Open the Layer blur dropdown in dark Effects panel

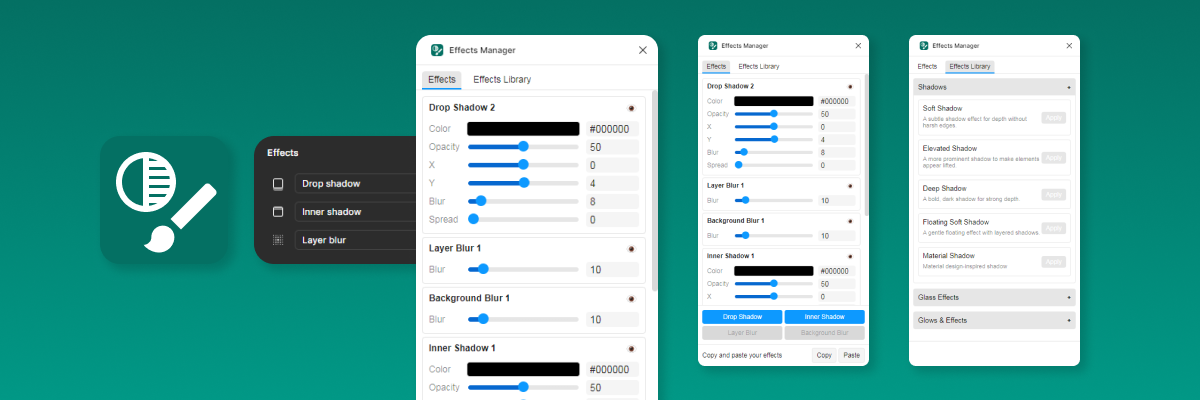coord(355,240)
